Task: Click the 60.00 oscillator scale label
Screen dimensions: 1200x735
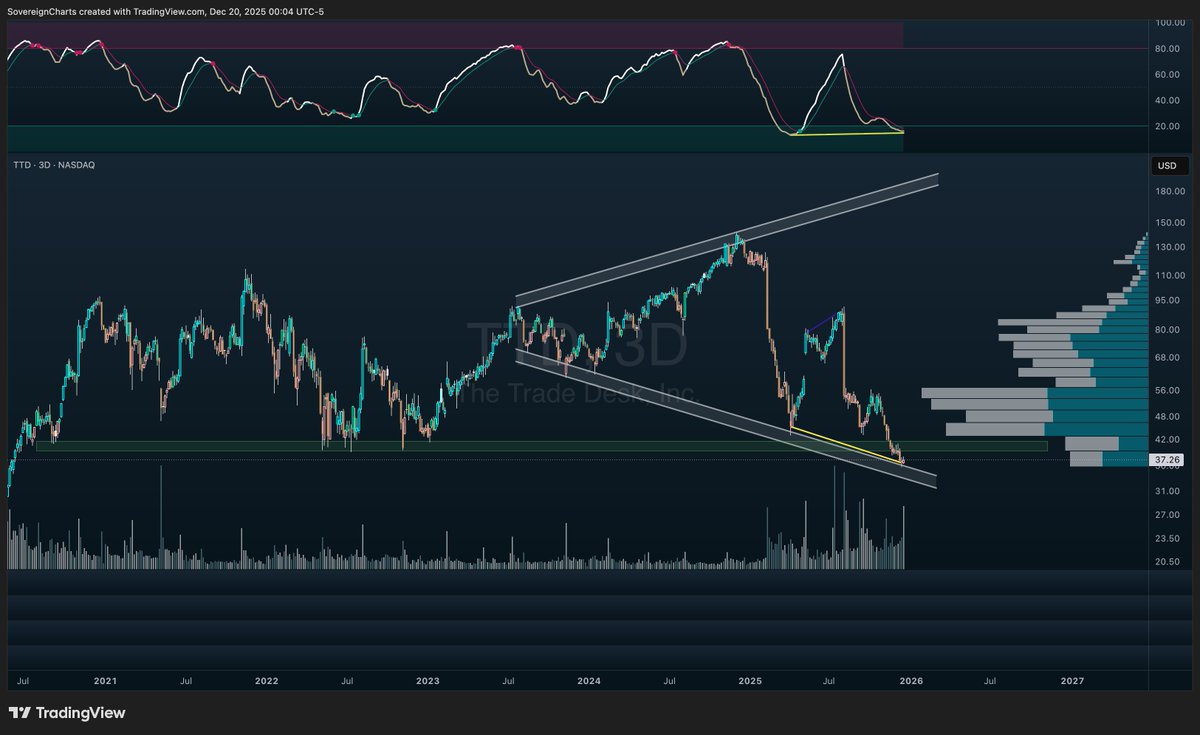Action: point(1167,75)
